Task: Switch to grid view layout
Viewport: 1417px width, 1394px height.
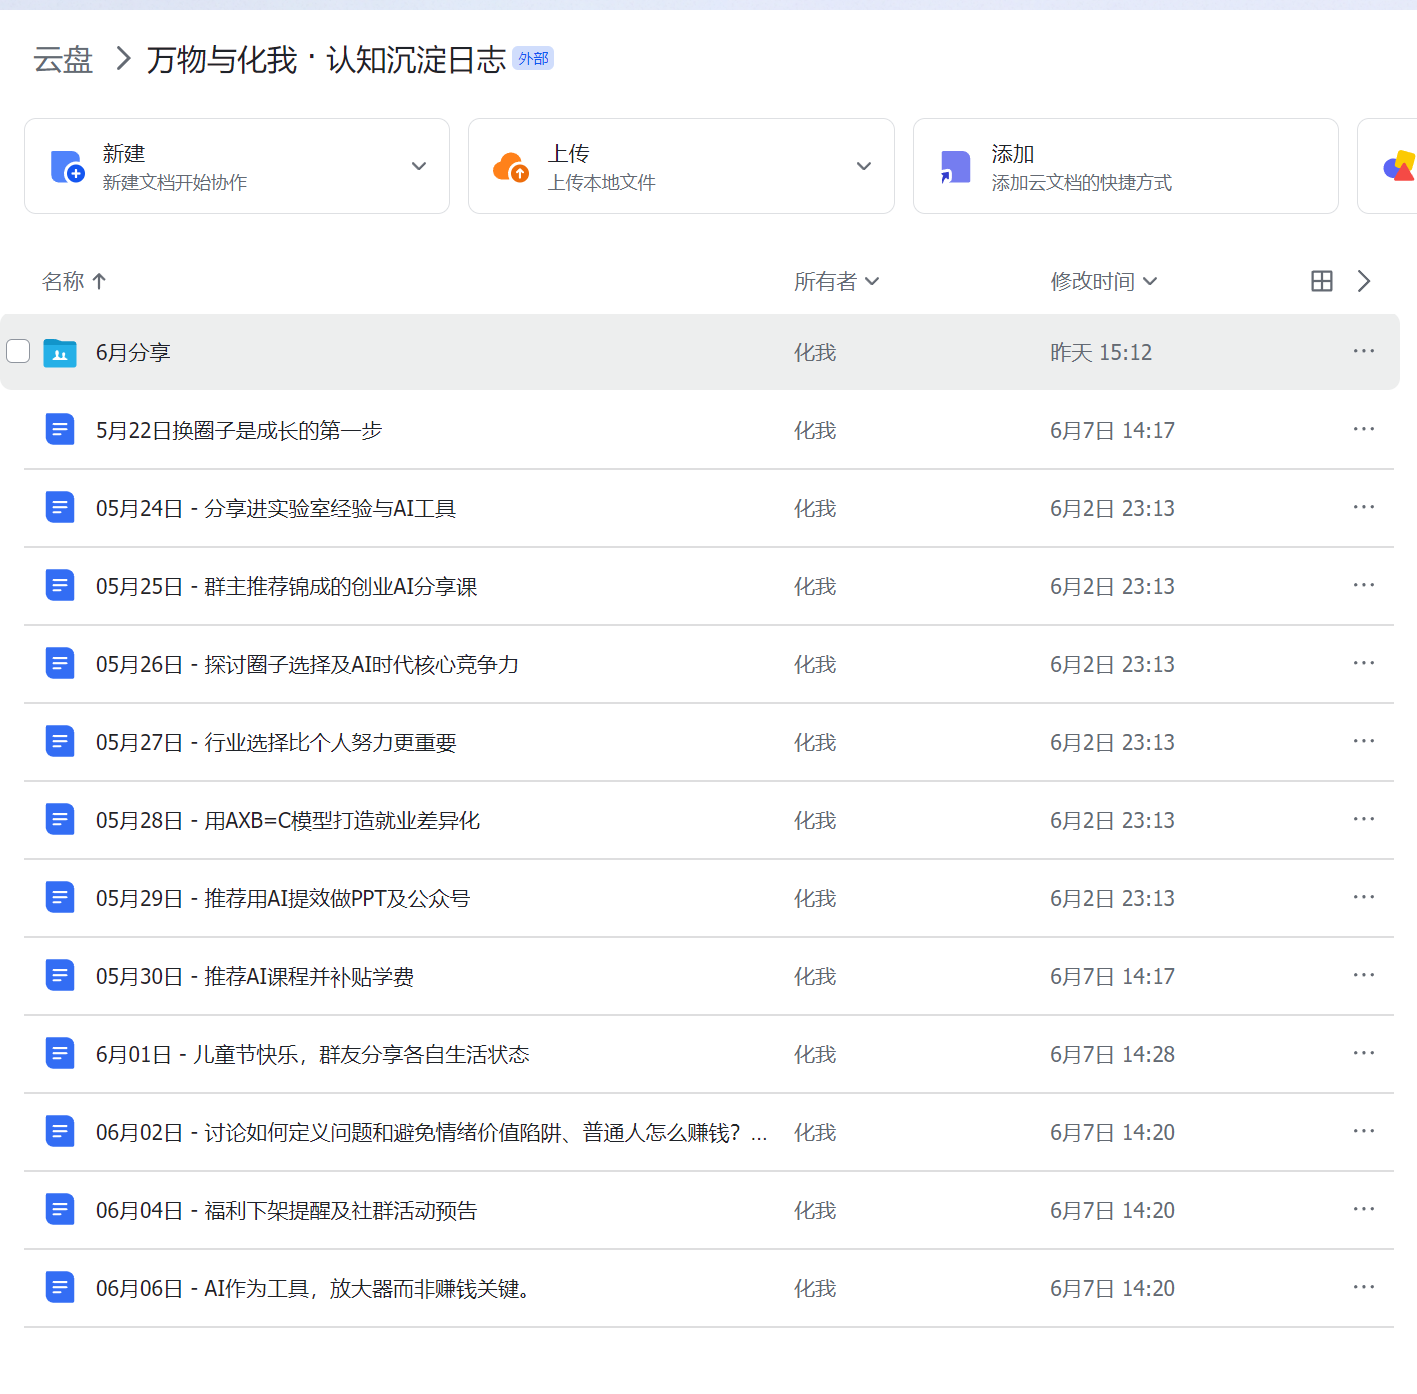Action: 1322,281
